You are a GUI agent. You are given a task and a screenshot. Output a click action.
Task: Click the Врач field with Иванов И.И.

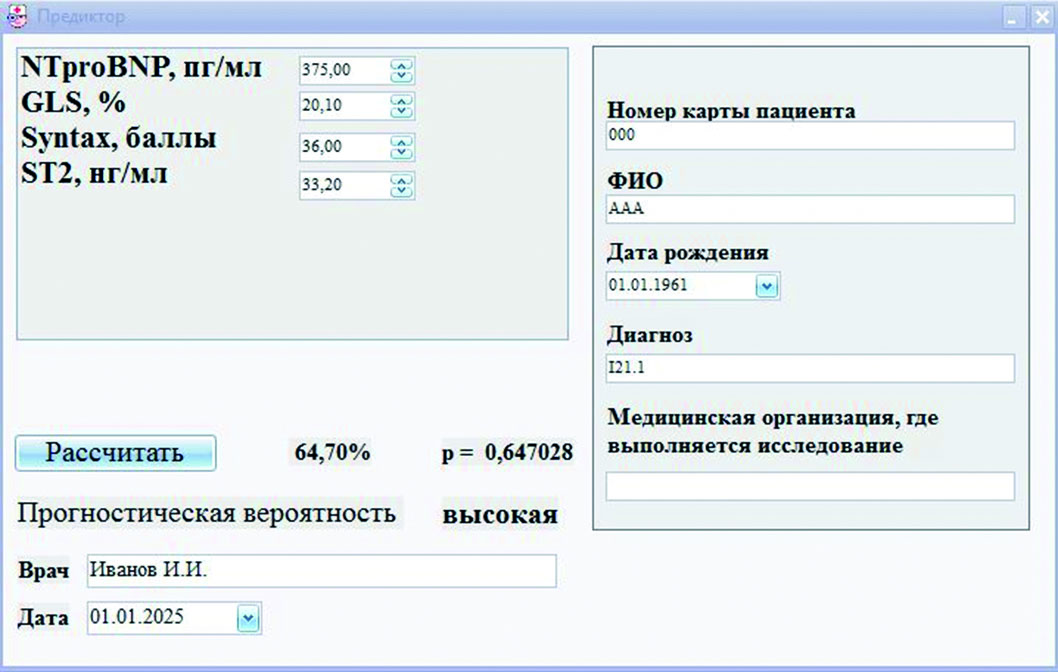320,571
